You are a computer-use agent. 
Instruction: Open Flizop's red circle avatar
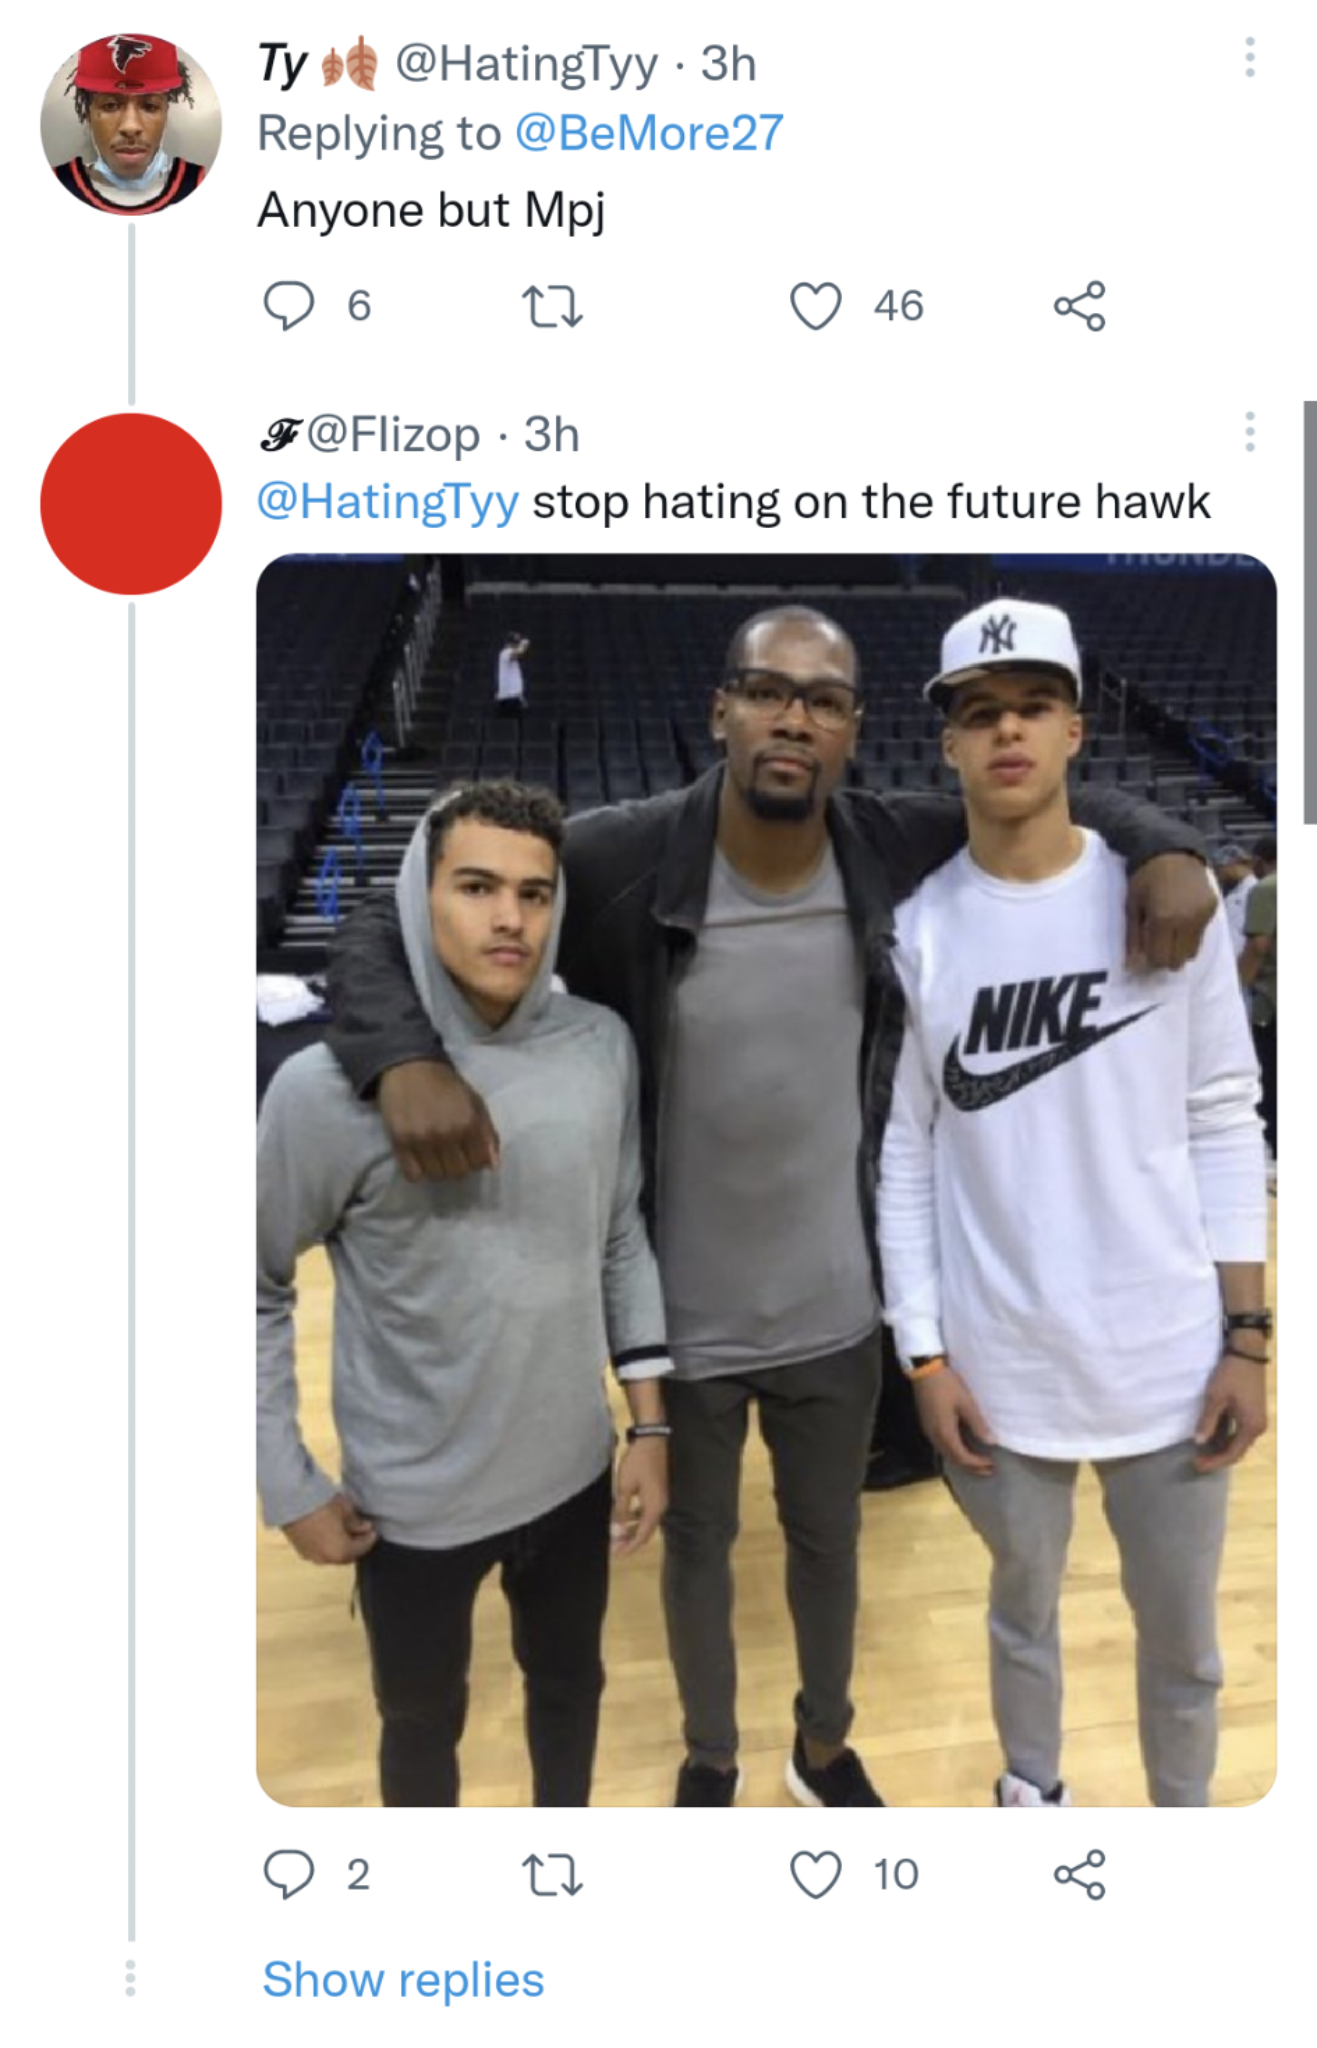131,503
